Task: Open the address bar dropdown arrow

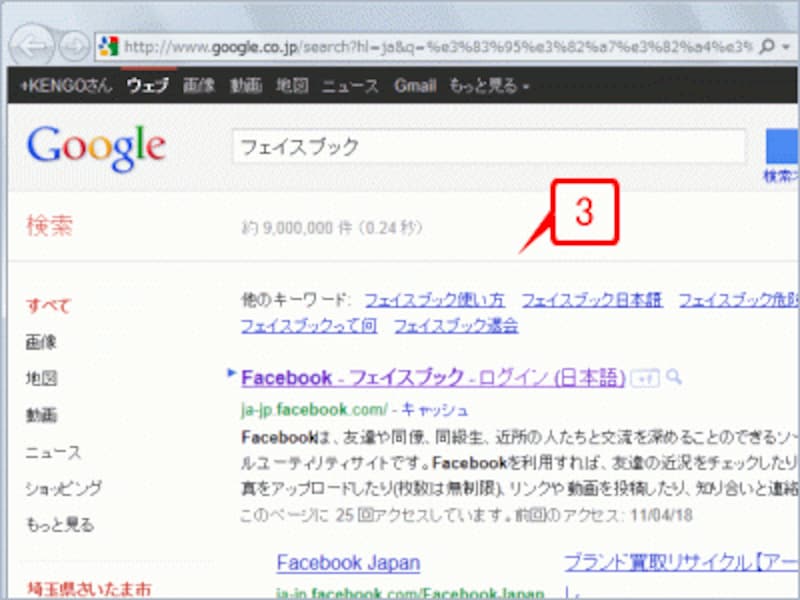Action: pyautogui.click(x=787, y=47)
